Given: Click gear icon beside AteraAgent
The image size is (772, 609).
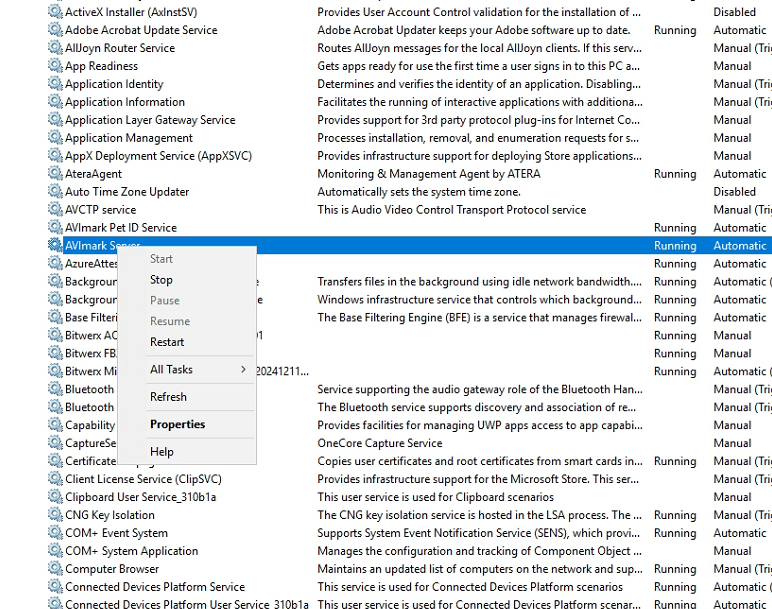Looking at the screenshot, I should (55, 173).
